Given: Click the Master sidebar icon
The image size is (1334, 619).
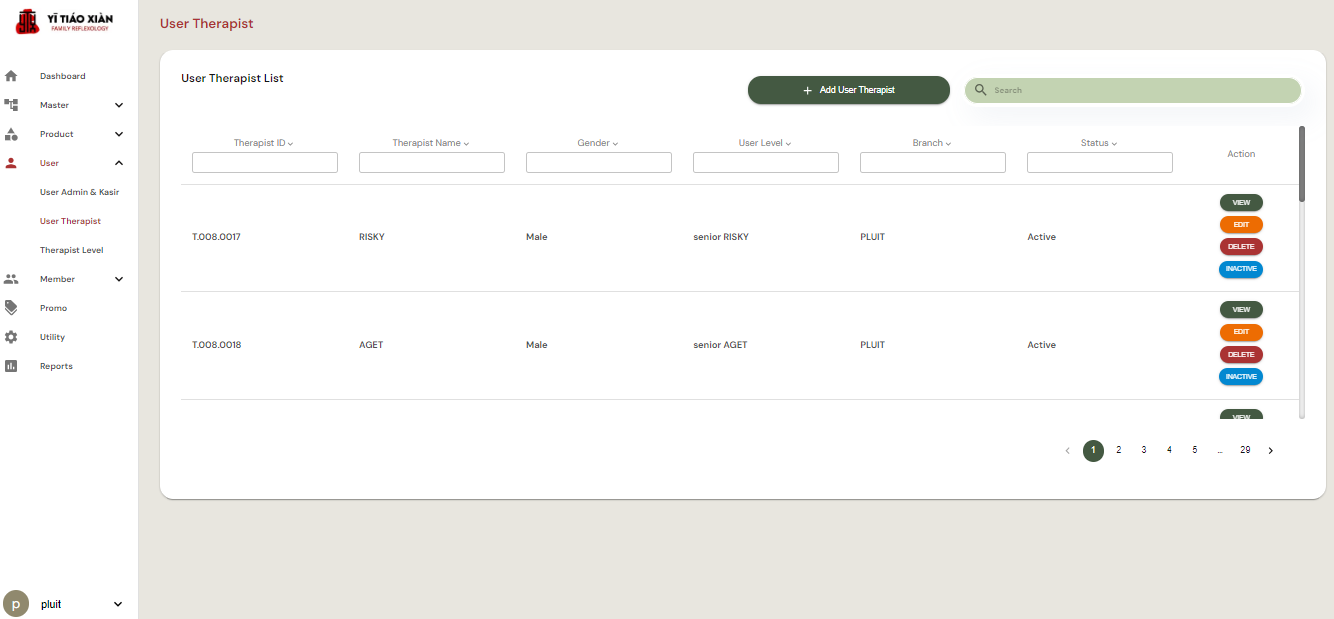Looking at the screenshot, I should [12, 105].
